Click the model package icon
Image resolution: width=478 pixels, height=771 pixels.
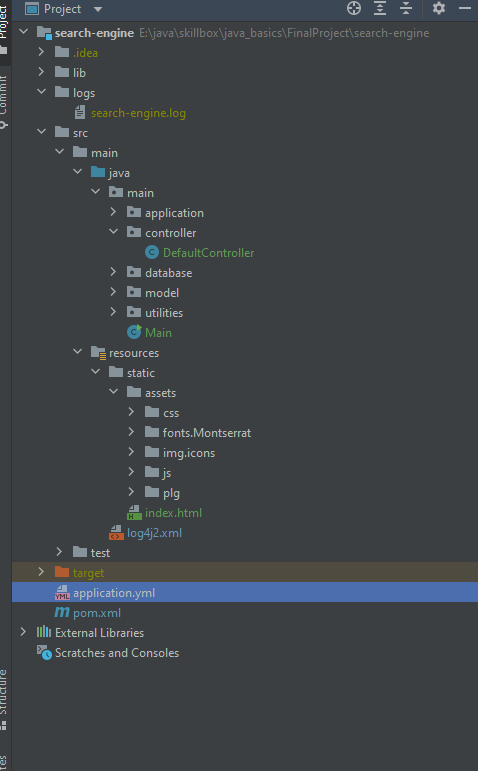pos(134,292)
